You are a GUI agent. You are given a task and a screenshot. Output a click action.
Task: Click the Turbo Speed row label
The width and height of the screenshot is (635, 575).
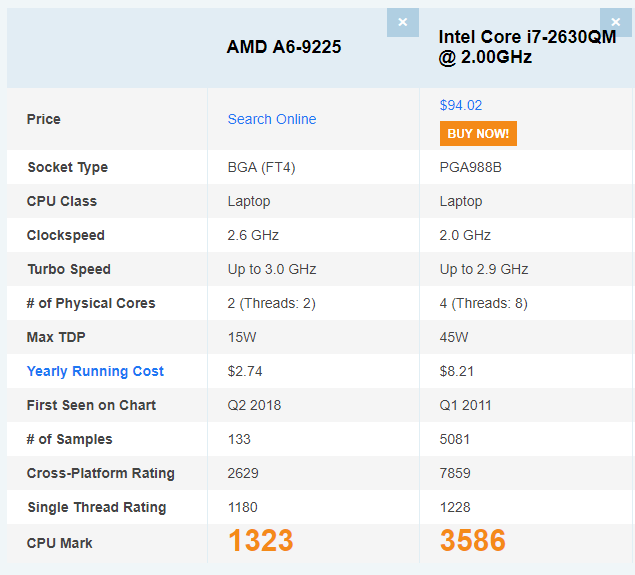point(69,269)
